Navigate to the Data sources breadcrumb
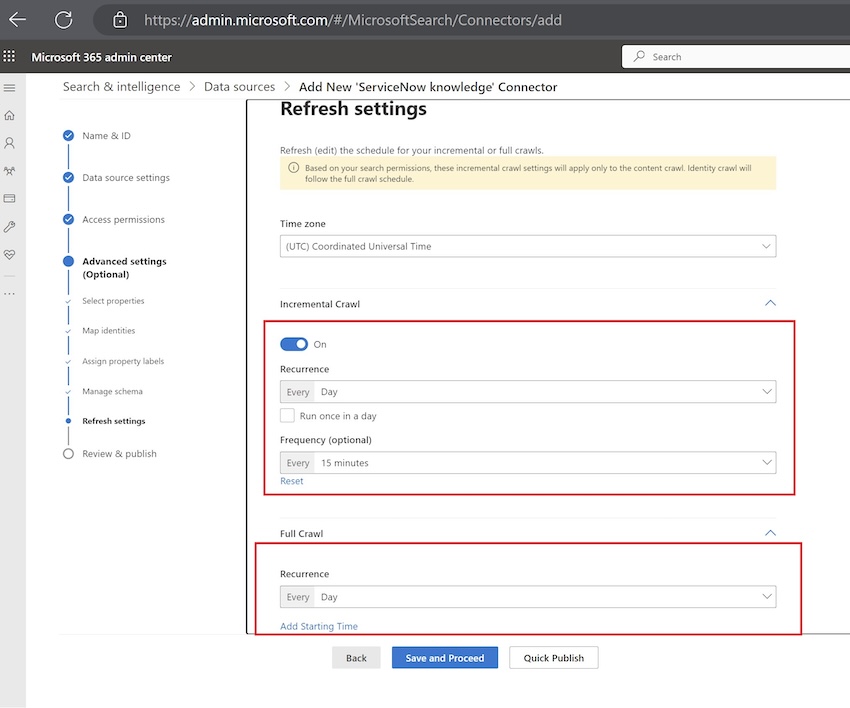This screenshot has width=850, height=708. pos(239,86)
